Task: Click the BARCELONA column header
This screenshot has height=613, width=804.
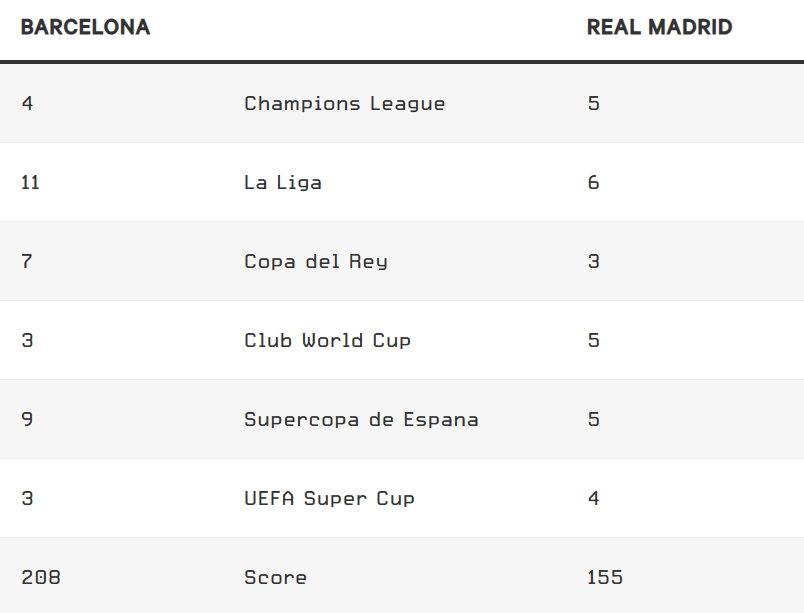Action: 85,28
